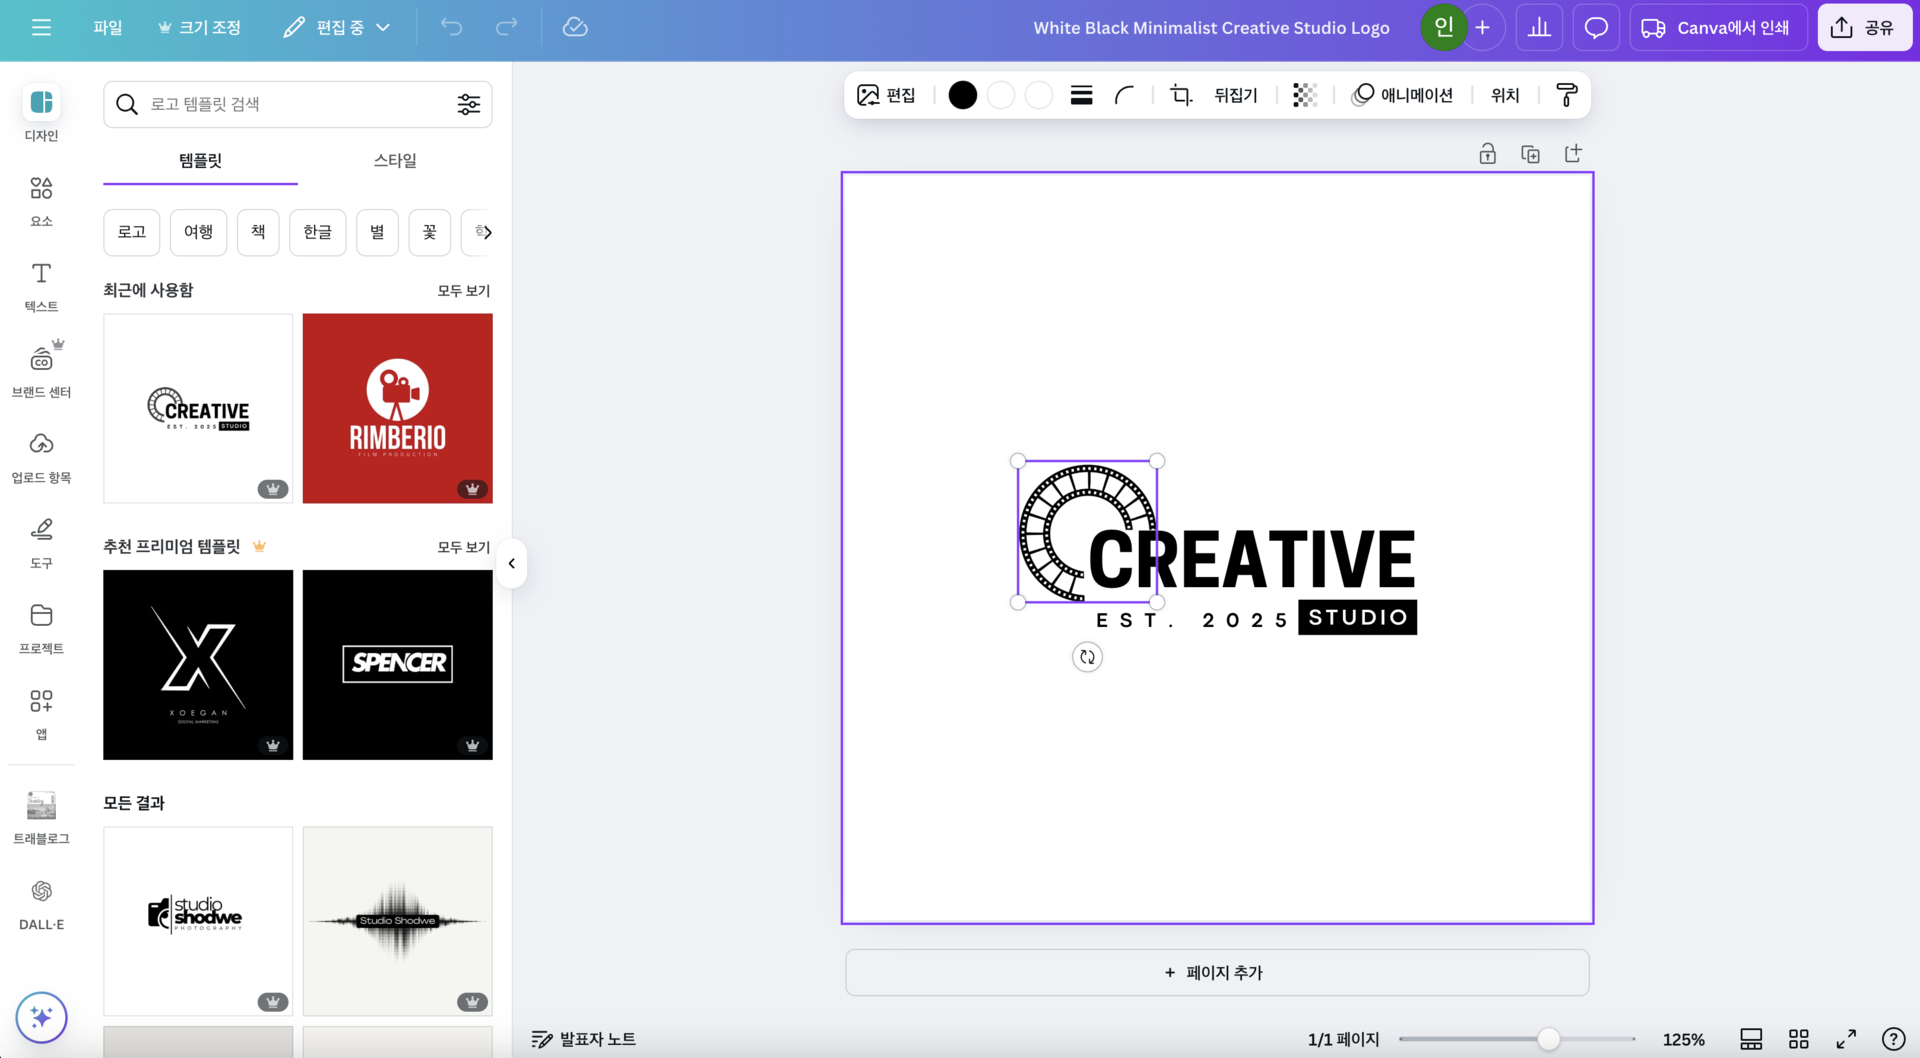Click the 공유 share button
Screen dimensions: 1920x1058
pos(1864,27)
